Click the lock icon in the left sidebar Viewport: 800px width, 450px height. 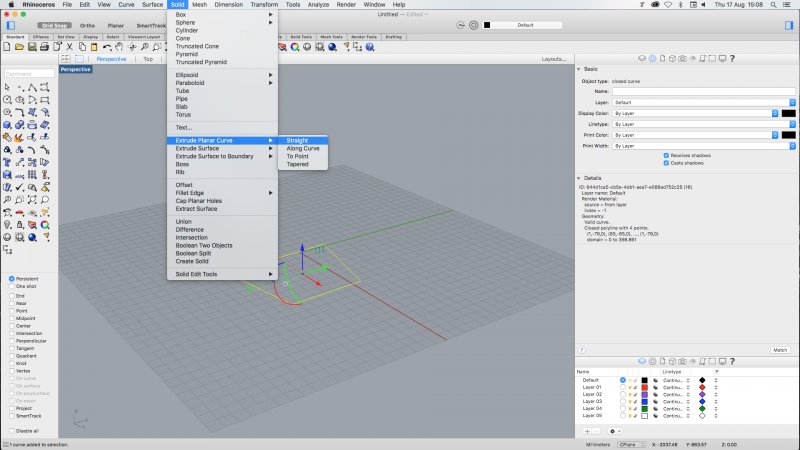pos(19,224)
